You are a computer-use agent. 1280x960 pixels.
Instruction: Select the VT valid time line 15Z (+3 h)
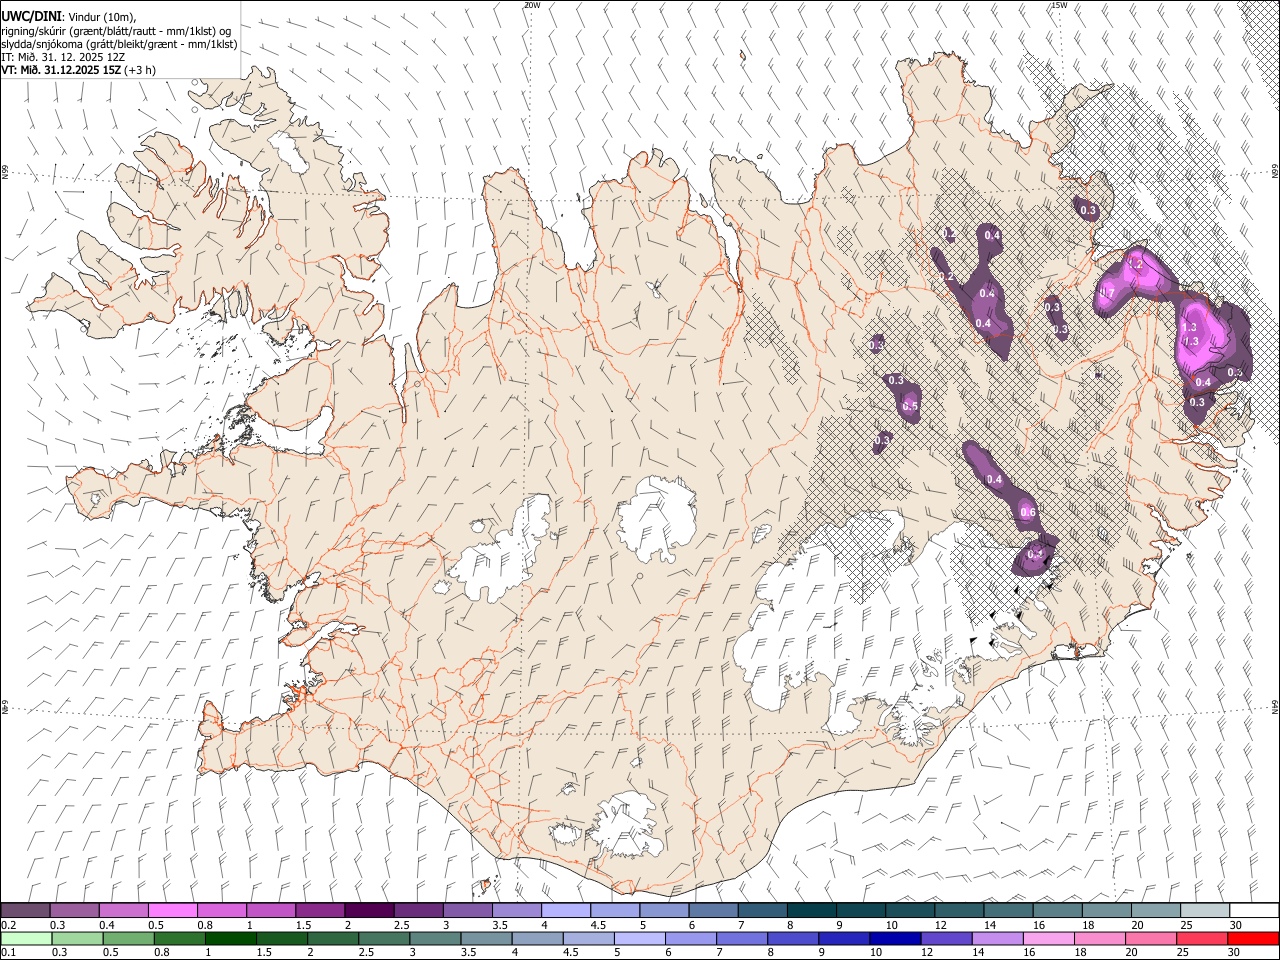click(x=78, y=70)
